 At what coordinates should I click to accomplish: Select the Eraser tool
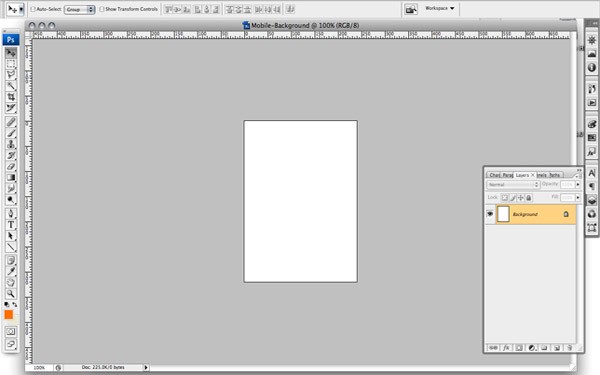[11, 166]
